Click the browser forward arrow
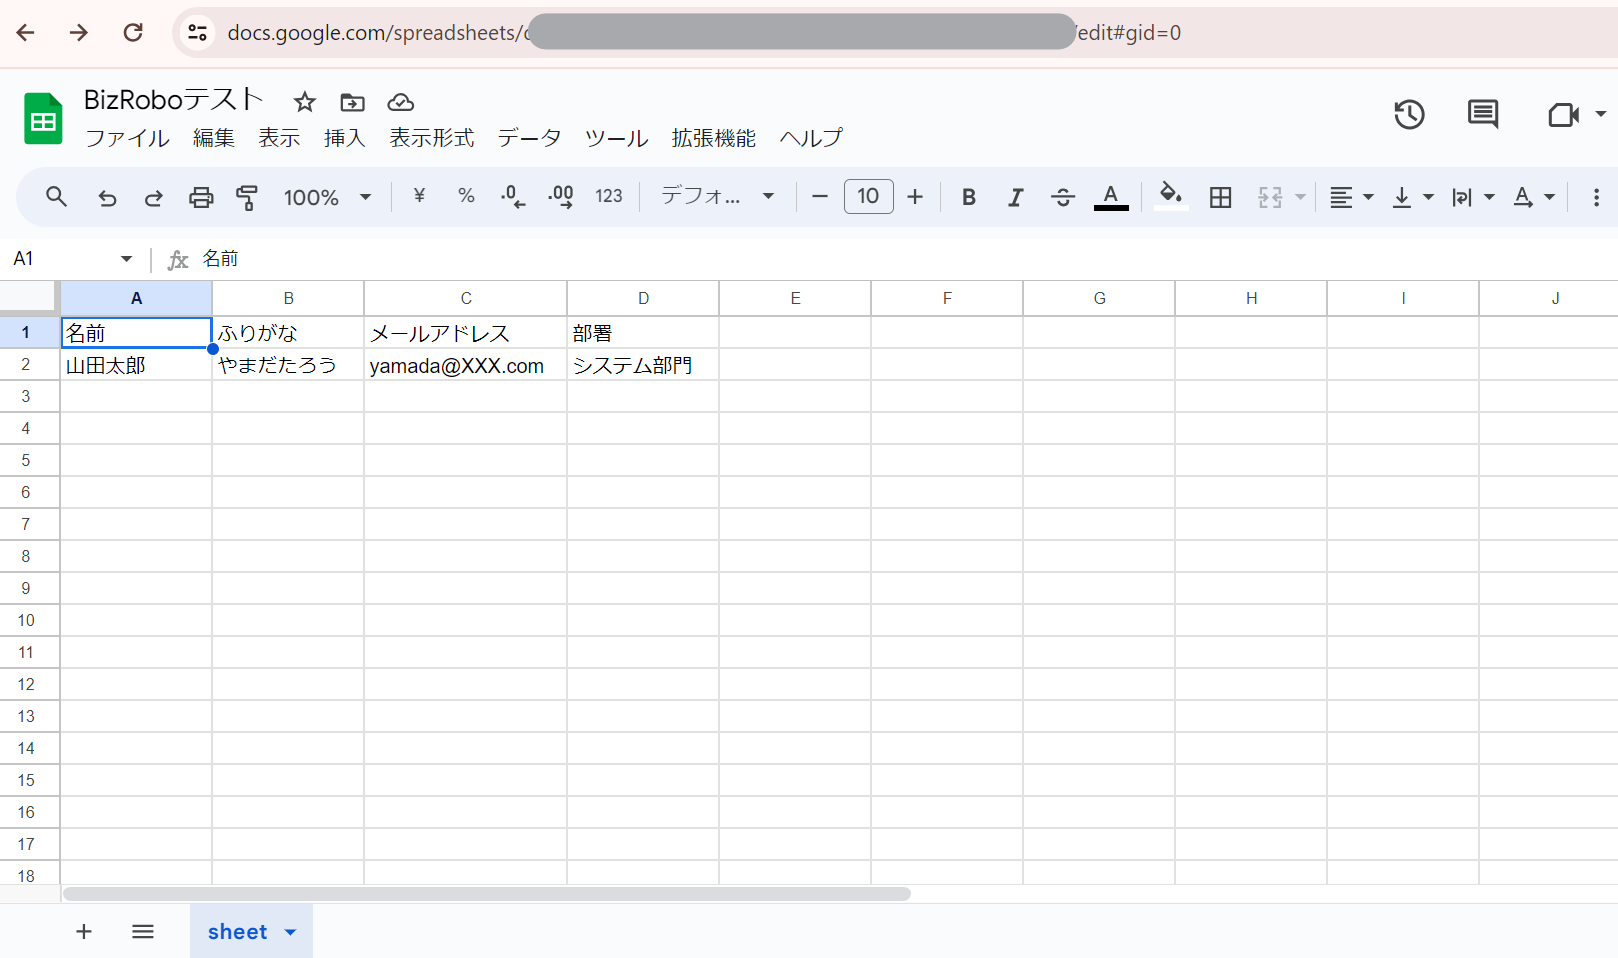Viewport: 1618px width, 958px height. [79, 33]
